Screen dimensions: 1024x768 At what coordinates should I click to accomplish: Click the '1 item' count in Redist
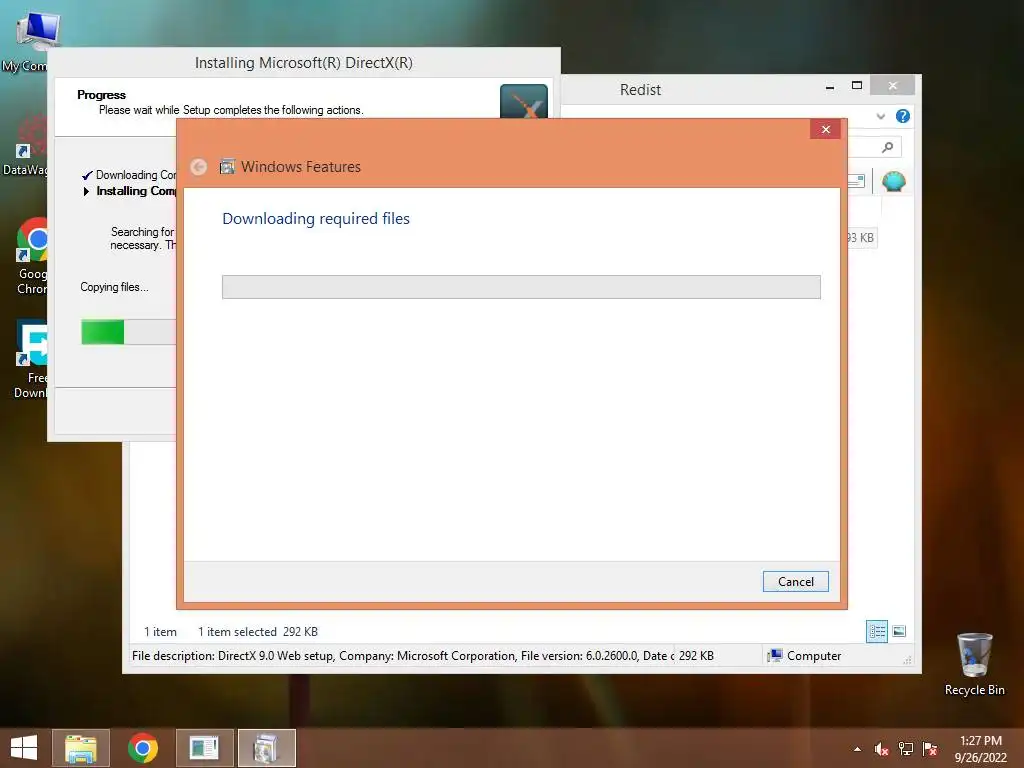pos(160,632)
